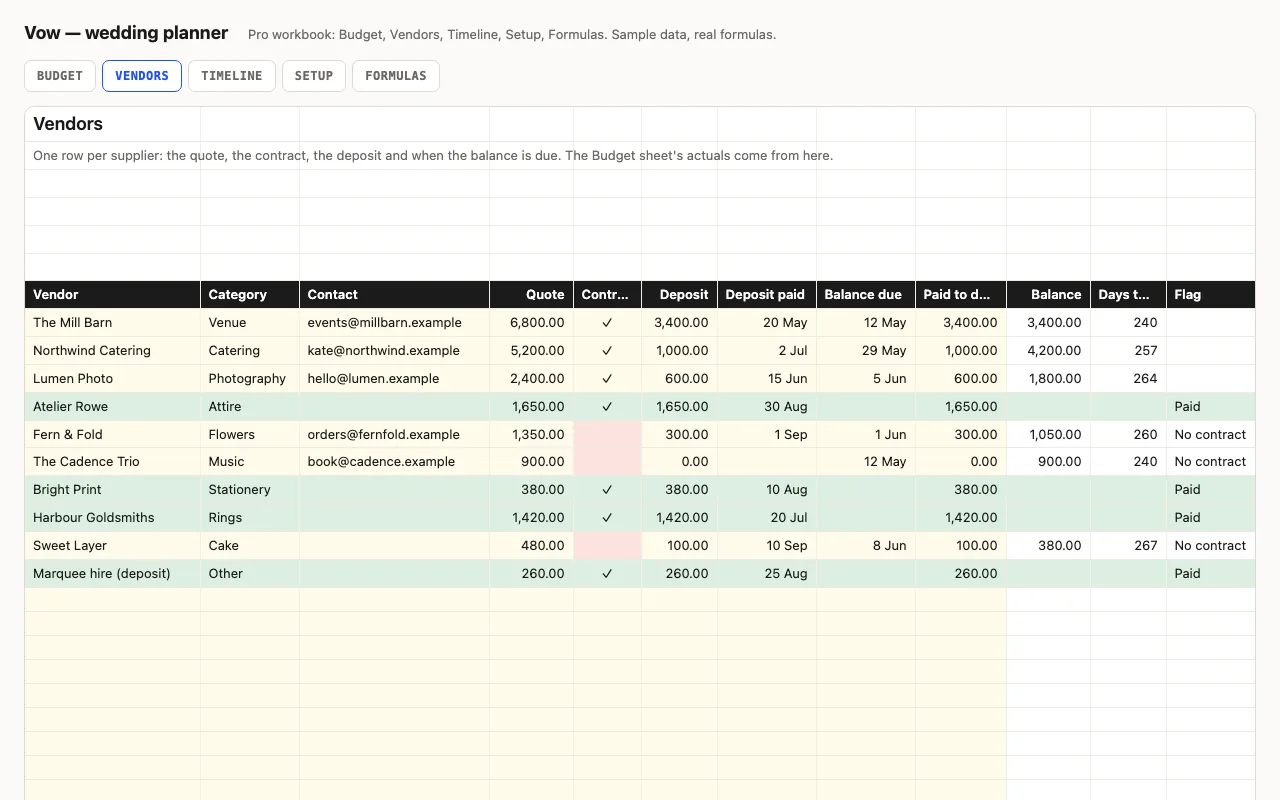Viewport: 1280px width, 800px height.
Task: Select the Stationery category cell
Action: (250, 490)
